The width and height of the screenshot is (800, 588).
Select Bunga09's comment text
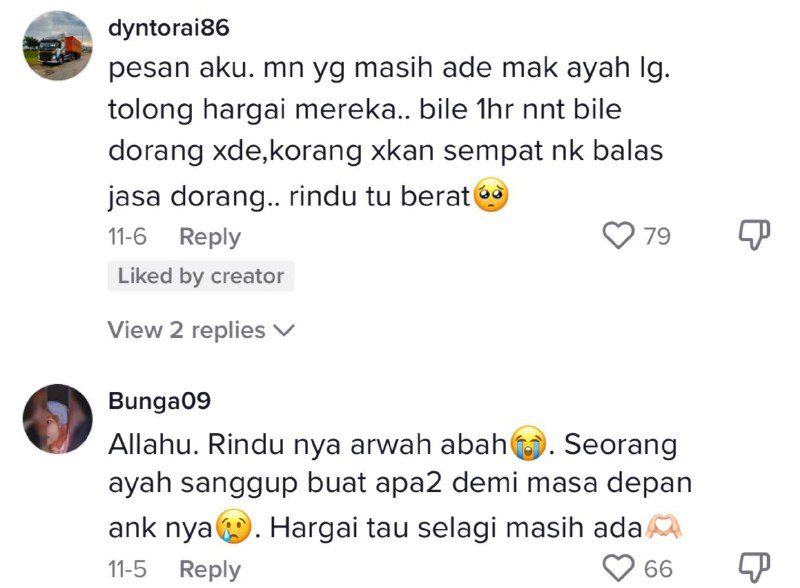(x=400, y=485)
